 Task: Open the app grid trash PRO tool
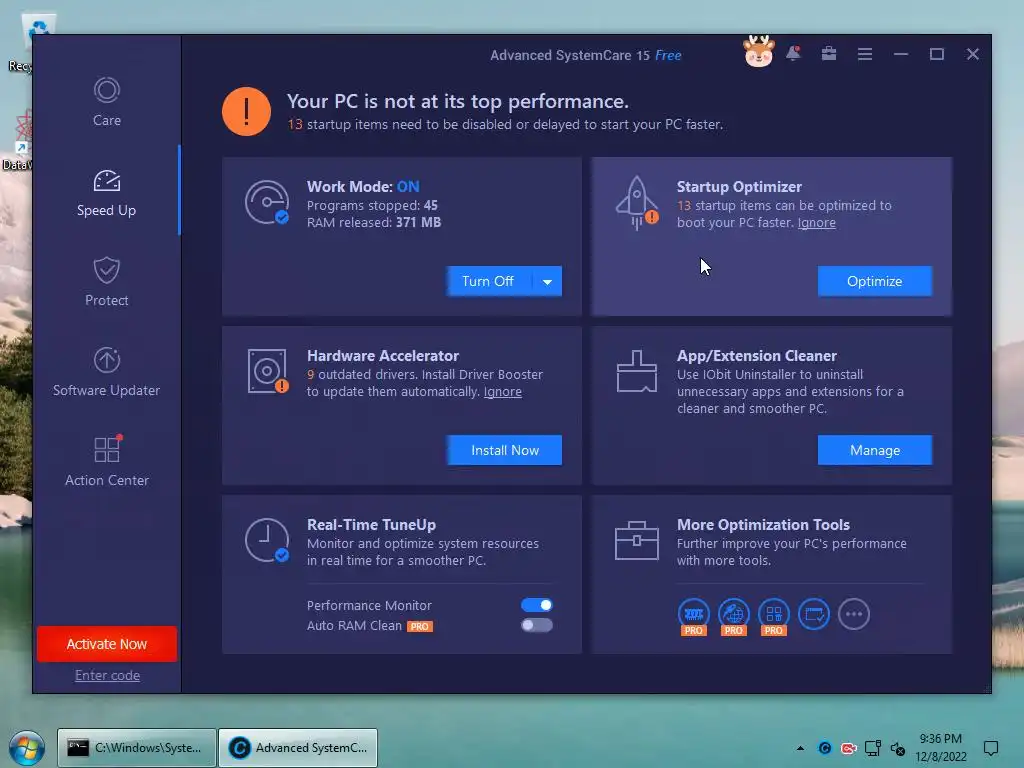pyautogui.click(x=774, y=616)
